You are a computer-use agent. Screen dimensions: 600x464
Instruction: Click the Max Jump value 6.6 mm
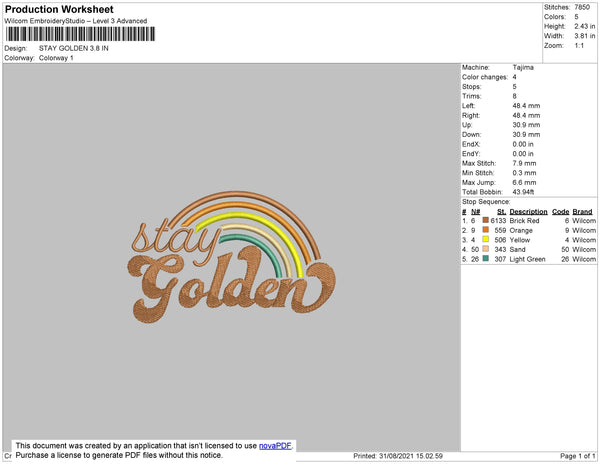click(x=524, y=182)
